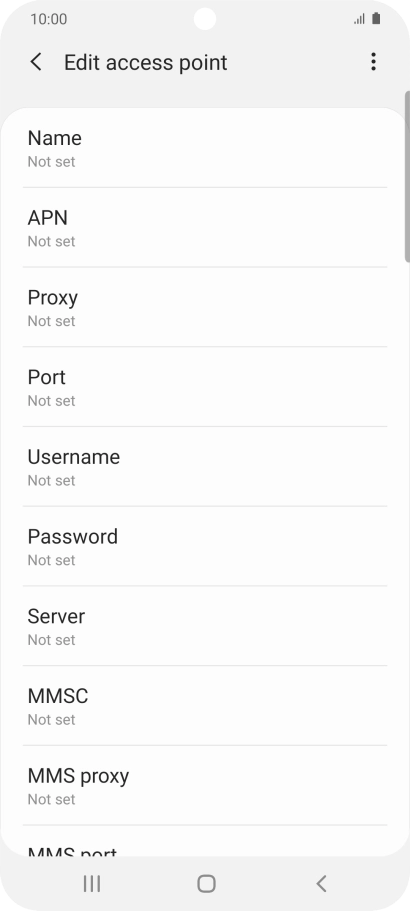This screenshot has height=911, width=410.
Task: Open the Name field
Action: point(205,148)
